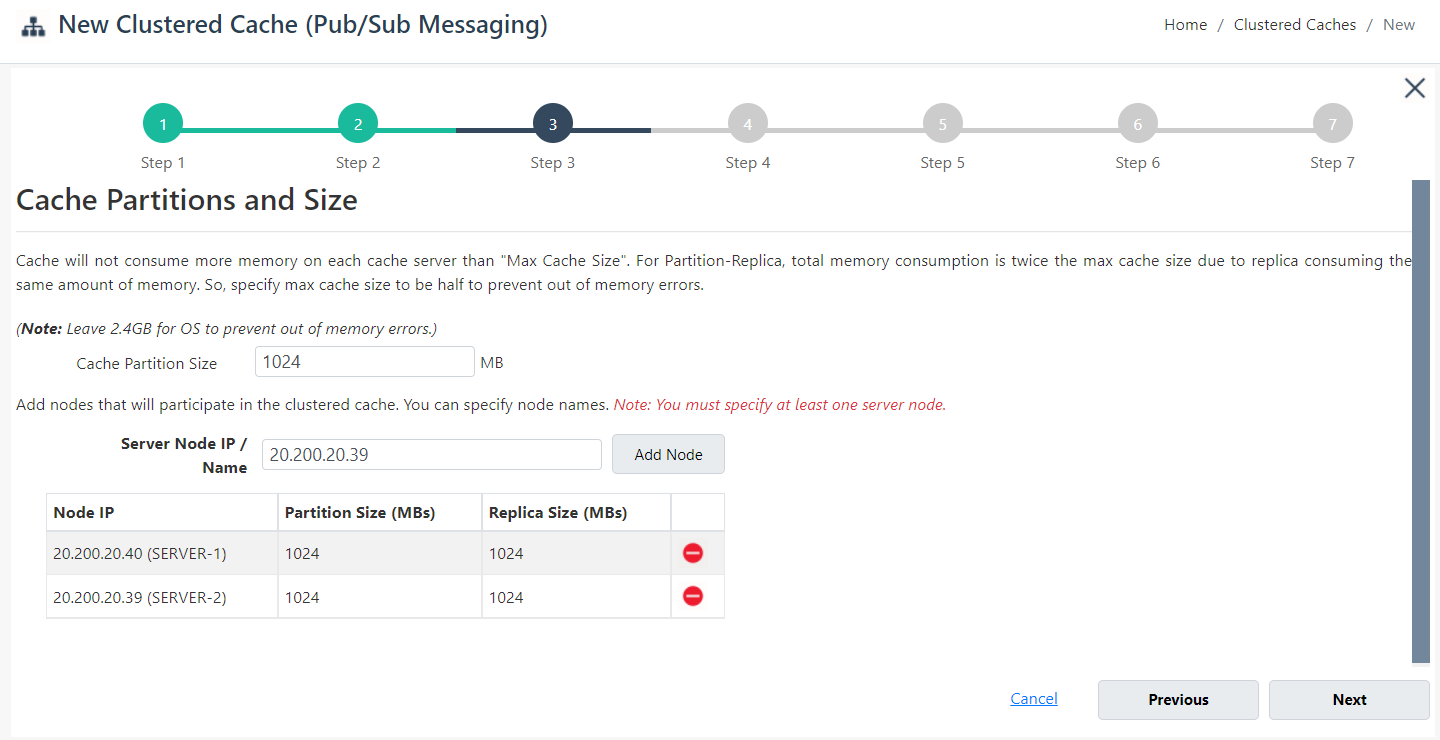Viewport: 1440px width, 740px height.
Task: Jump to wizard Step 4 circle
Action: pyautogui.click(x=748, y=124)
